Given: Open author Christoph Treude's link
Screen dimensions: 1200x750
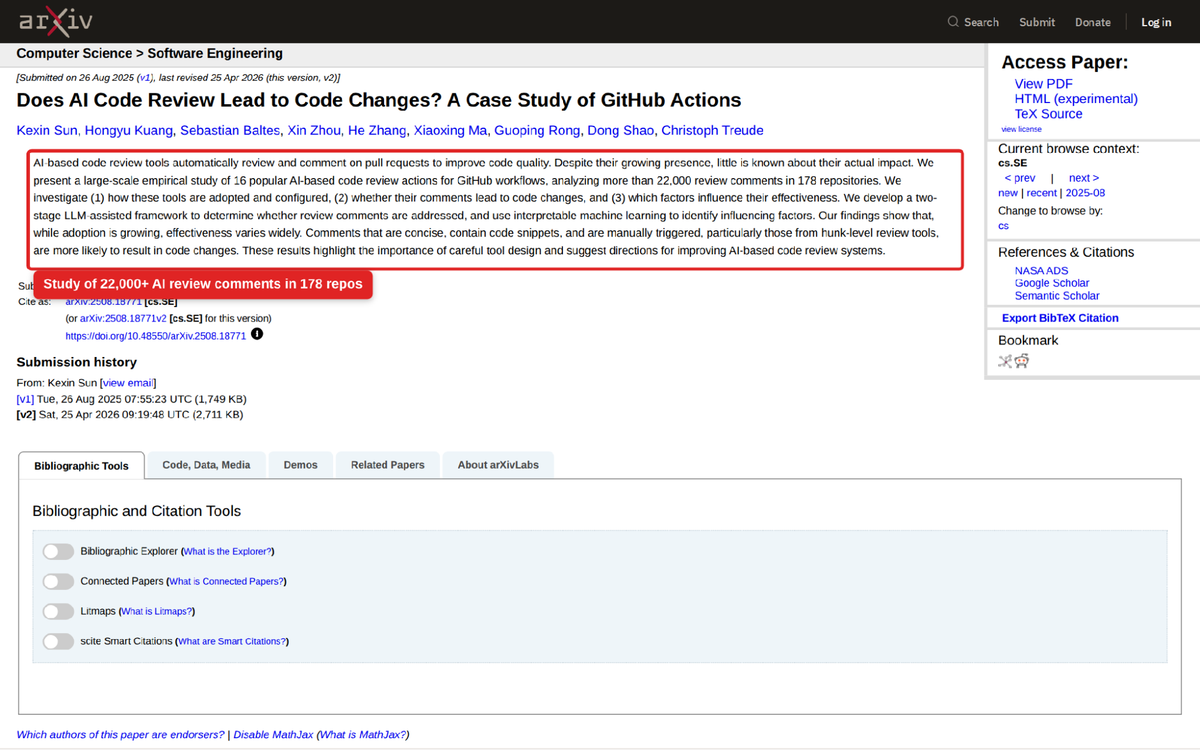Looking at the screenshot, I should click(712, 130).
